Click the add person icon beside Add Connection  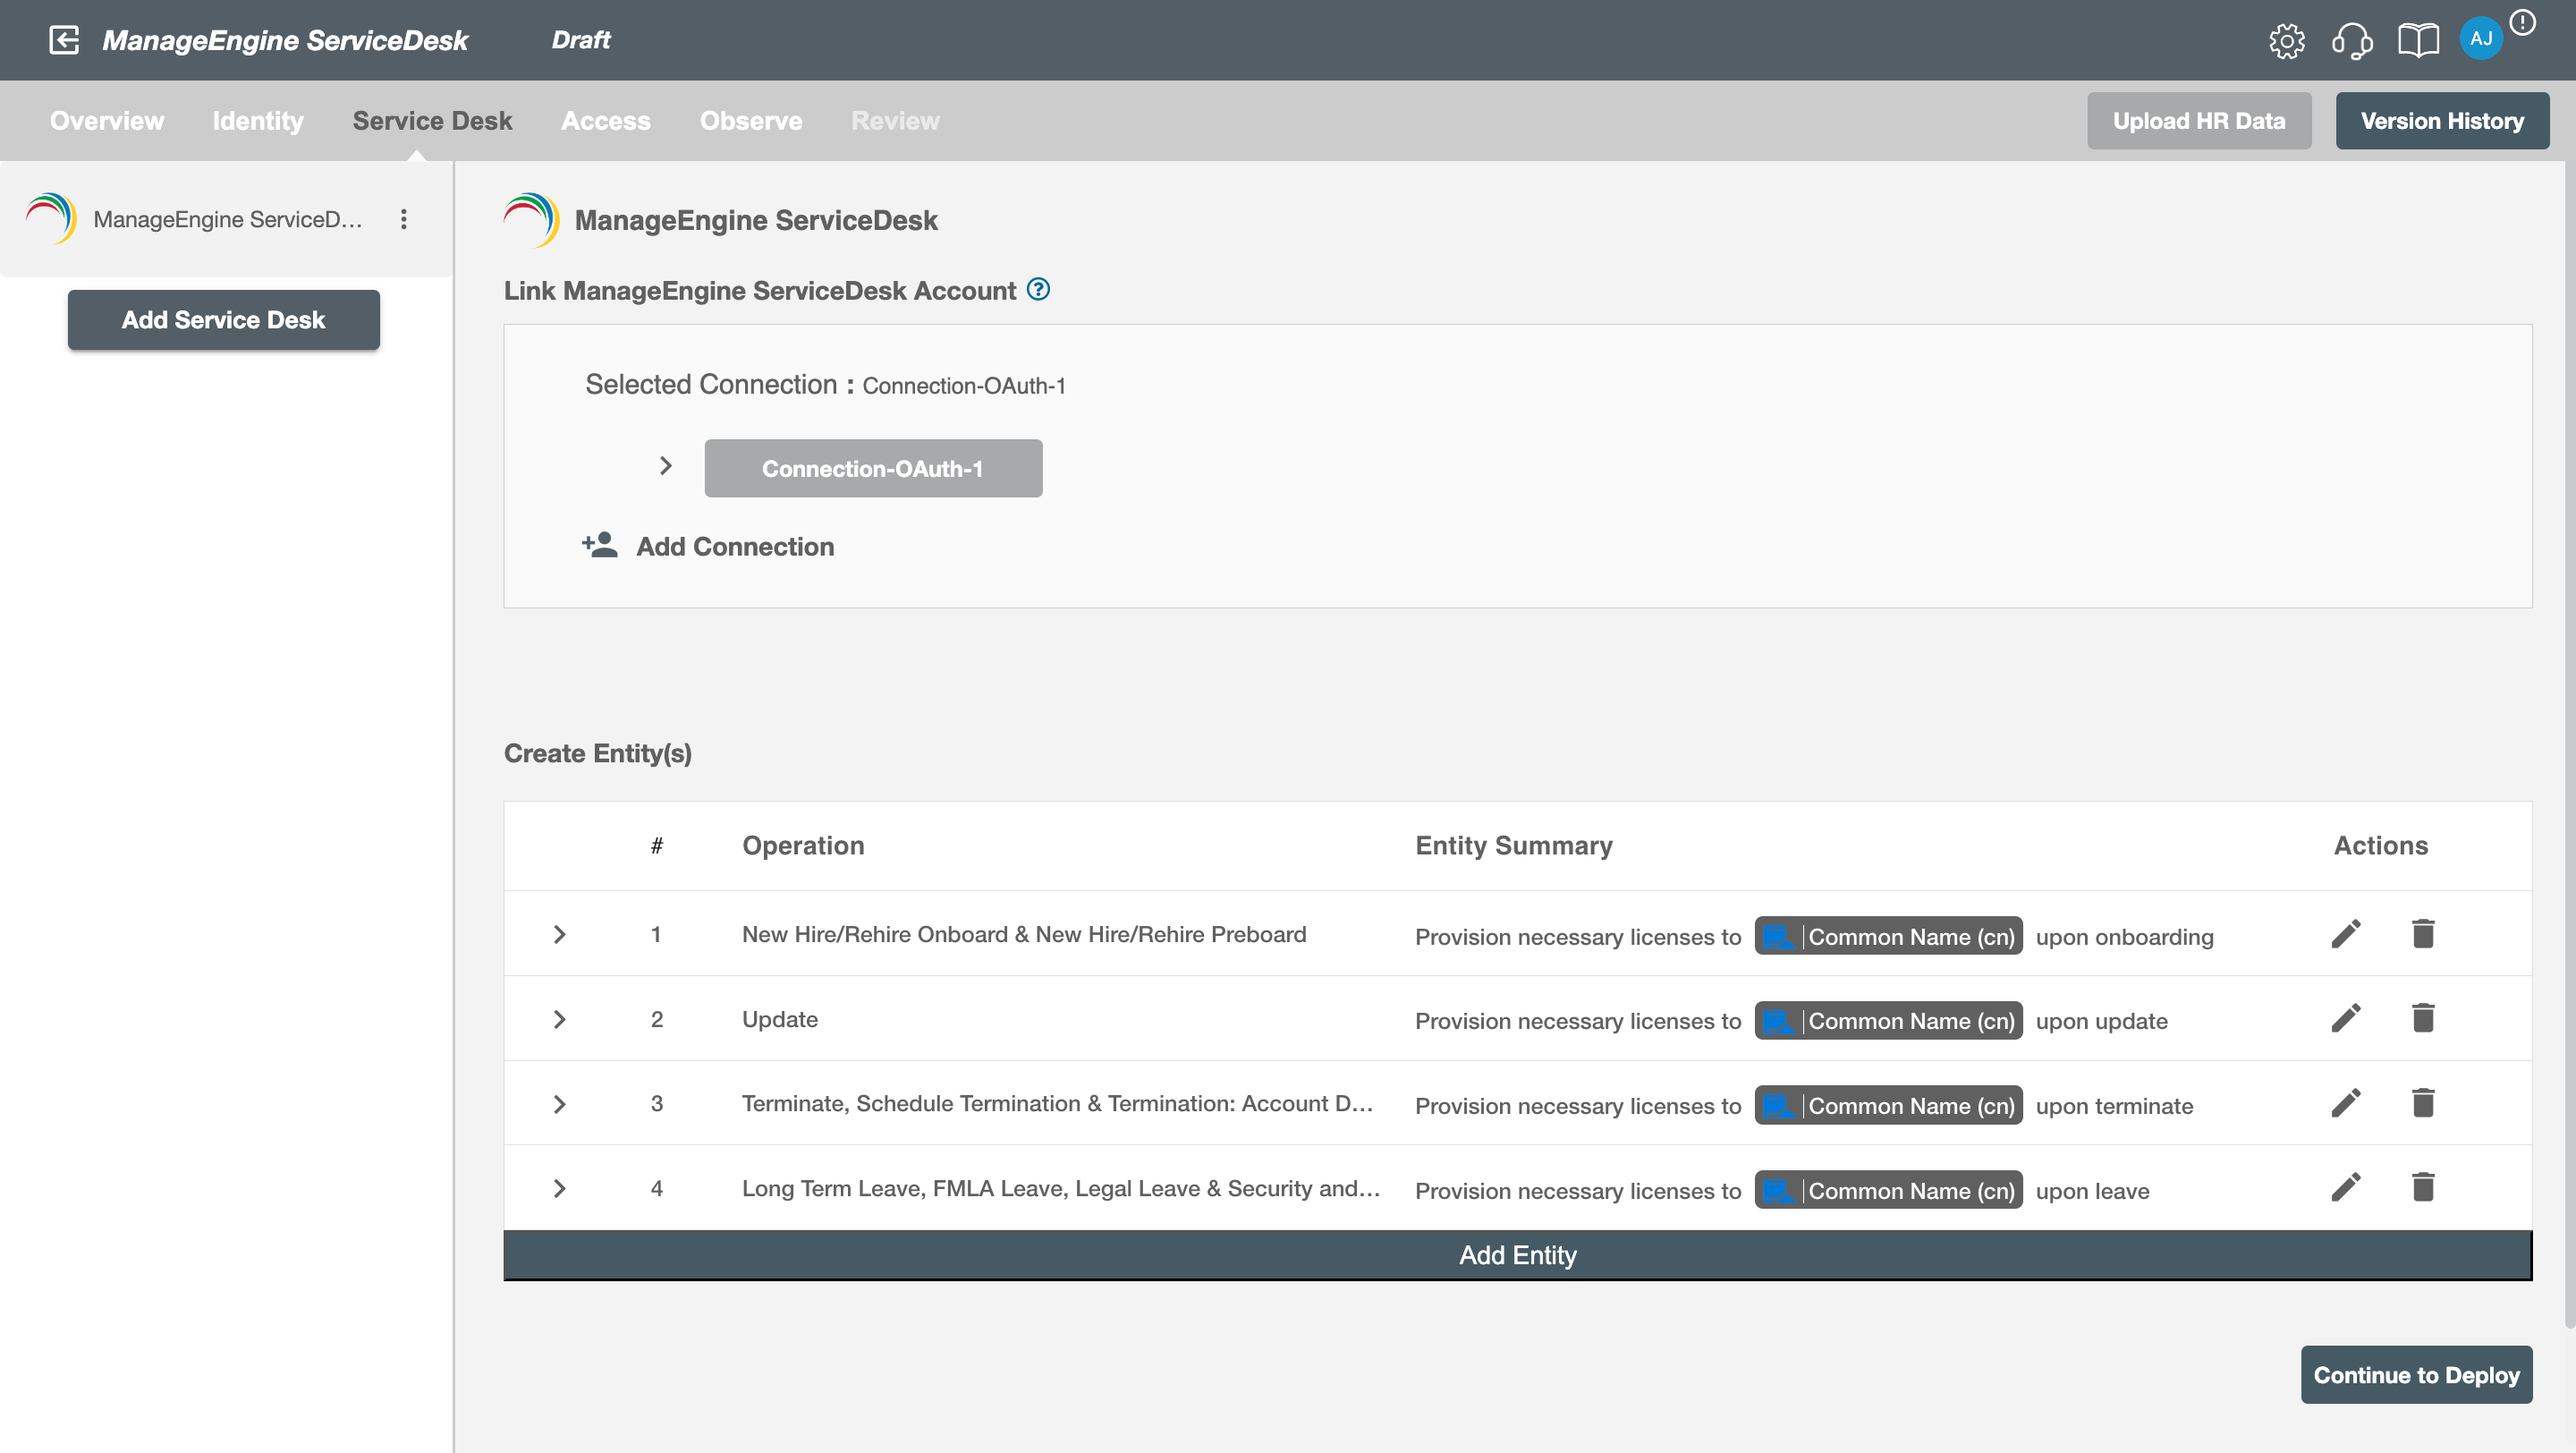point(600,545)
